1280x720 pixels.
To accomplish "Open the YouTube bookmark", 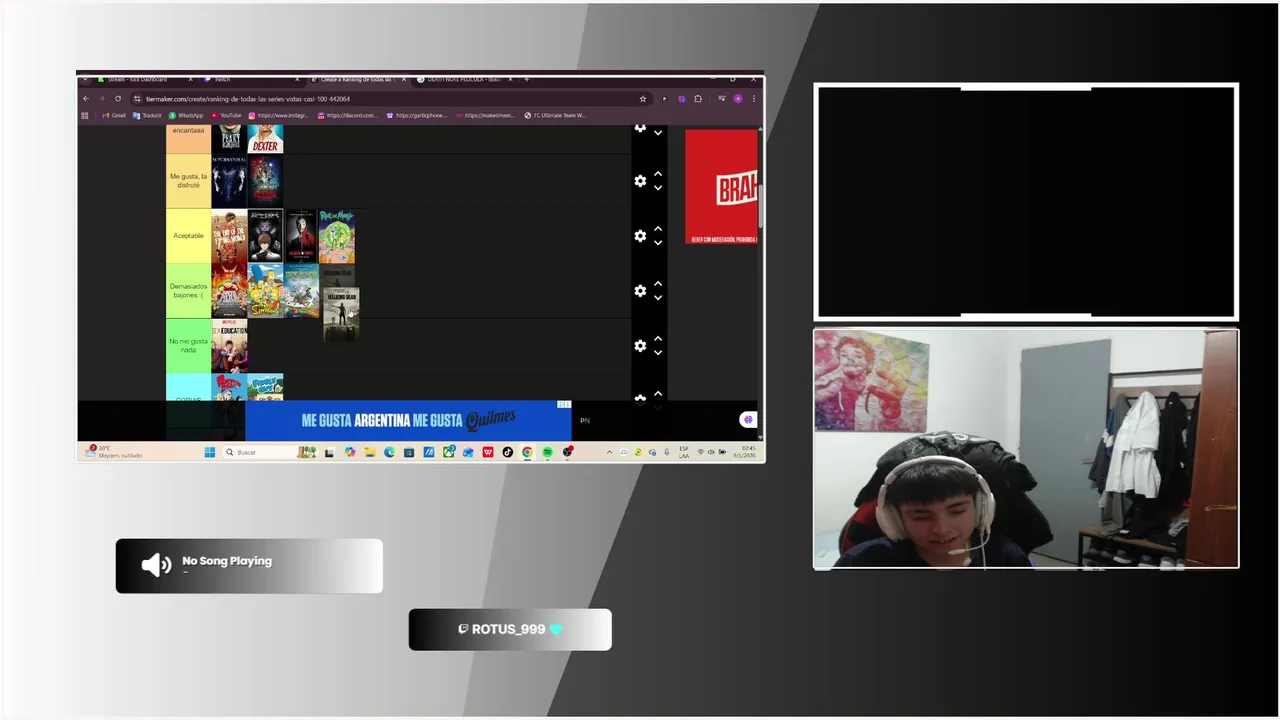I will pos(226,115).
